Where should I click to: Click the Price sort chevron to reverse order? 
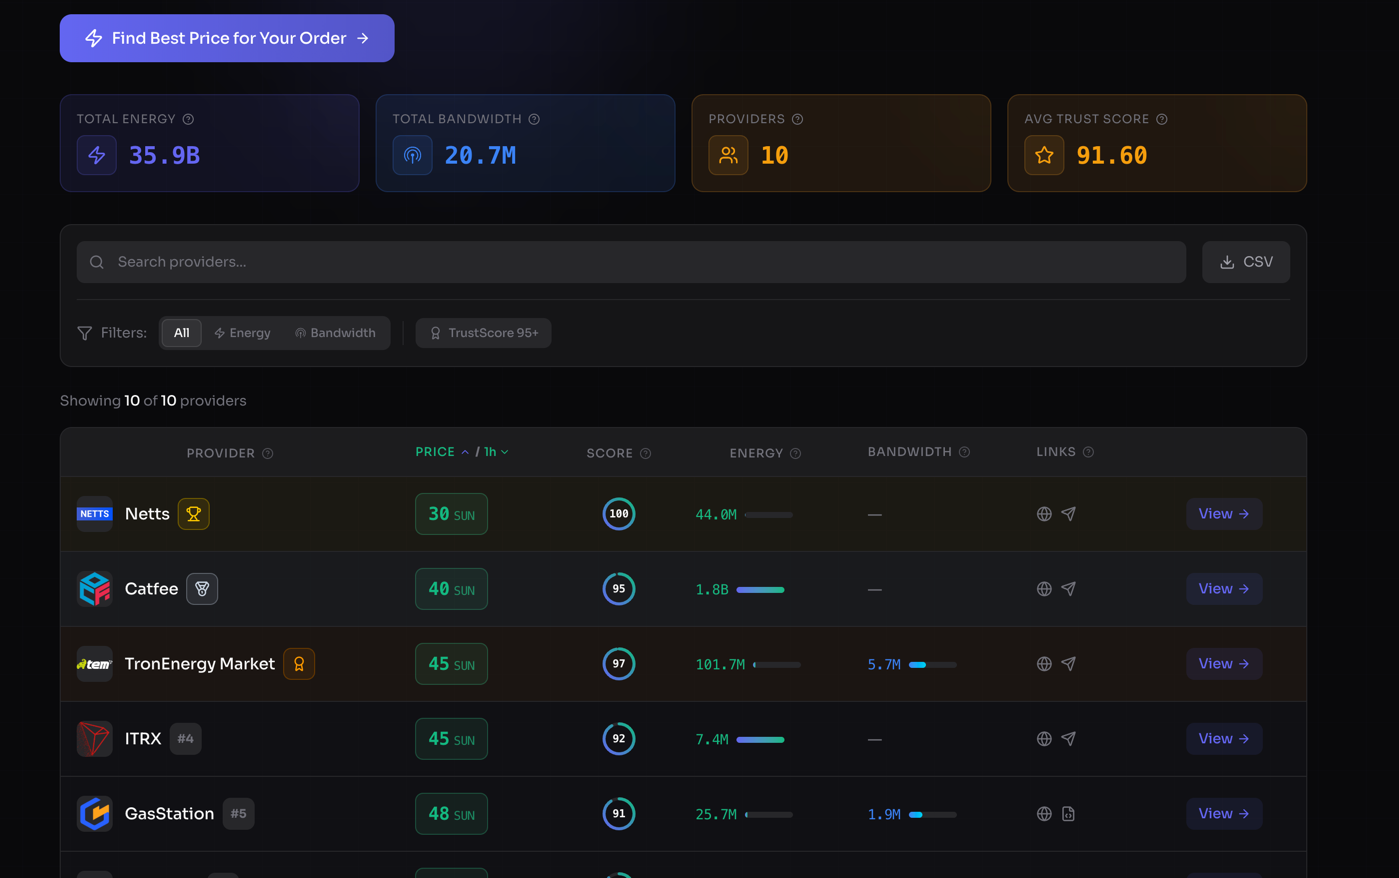coord(464,451)
